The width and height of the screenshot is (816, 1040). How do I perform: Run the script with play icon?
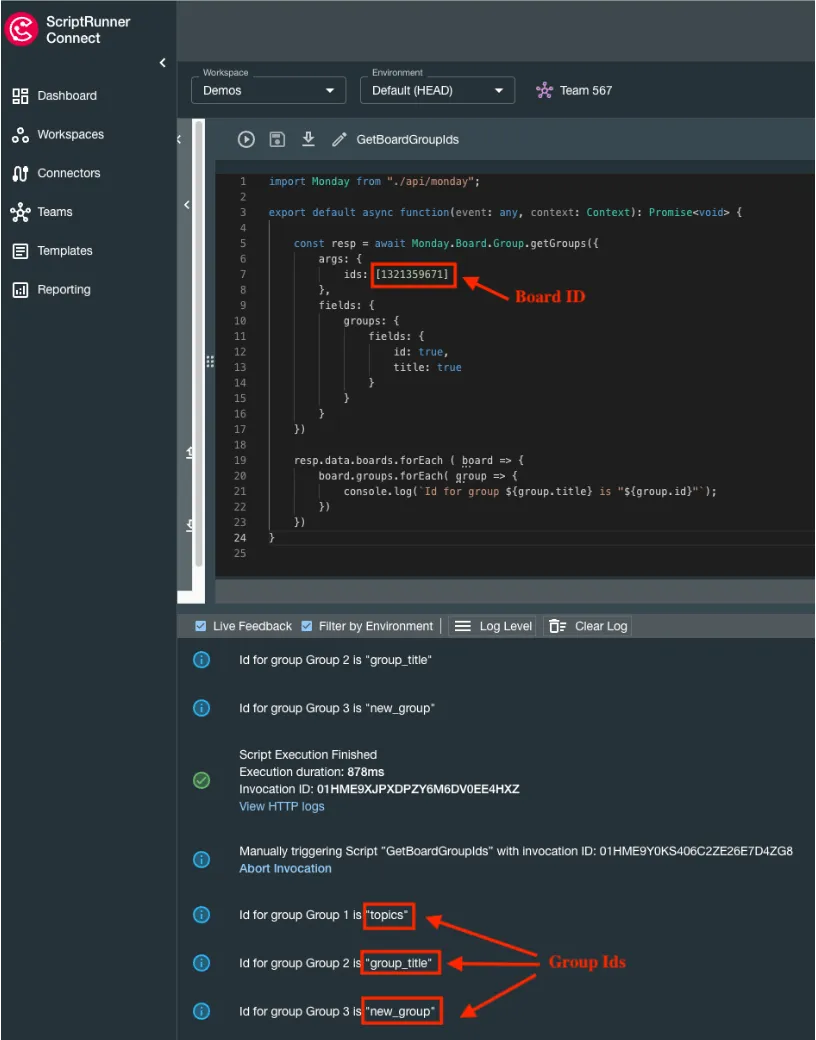246,139
